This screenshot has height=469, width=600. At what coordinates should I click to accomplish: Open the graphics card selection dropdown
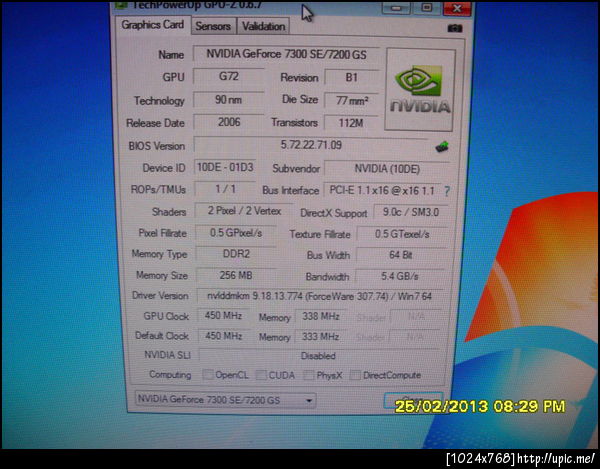click(x=225, y=400)
